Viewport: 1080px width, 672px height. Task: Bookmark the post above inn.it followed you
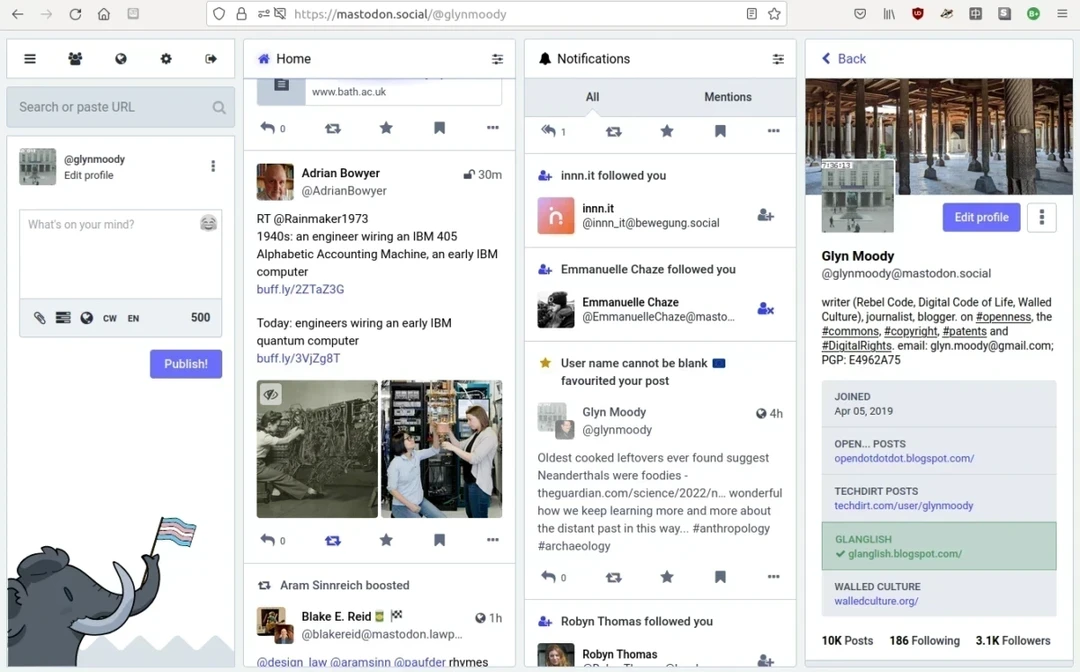point(720,131)
